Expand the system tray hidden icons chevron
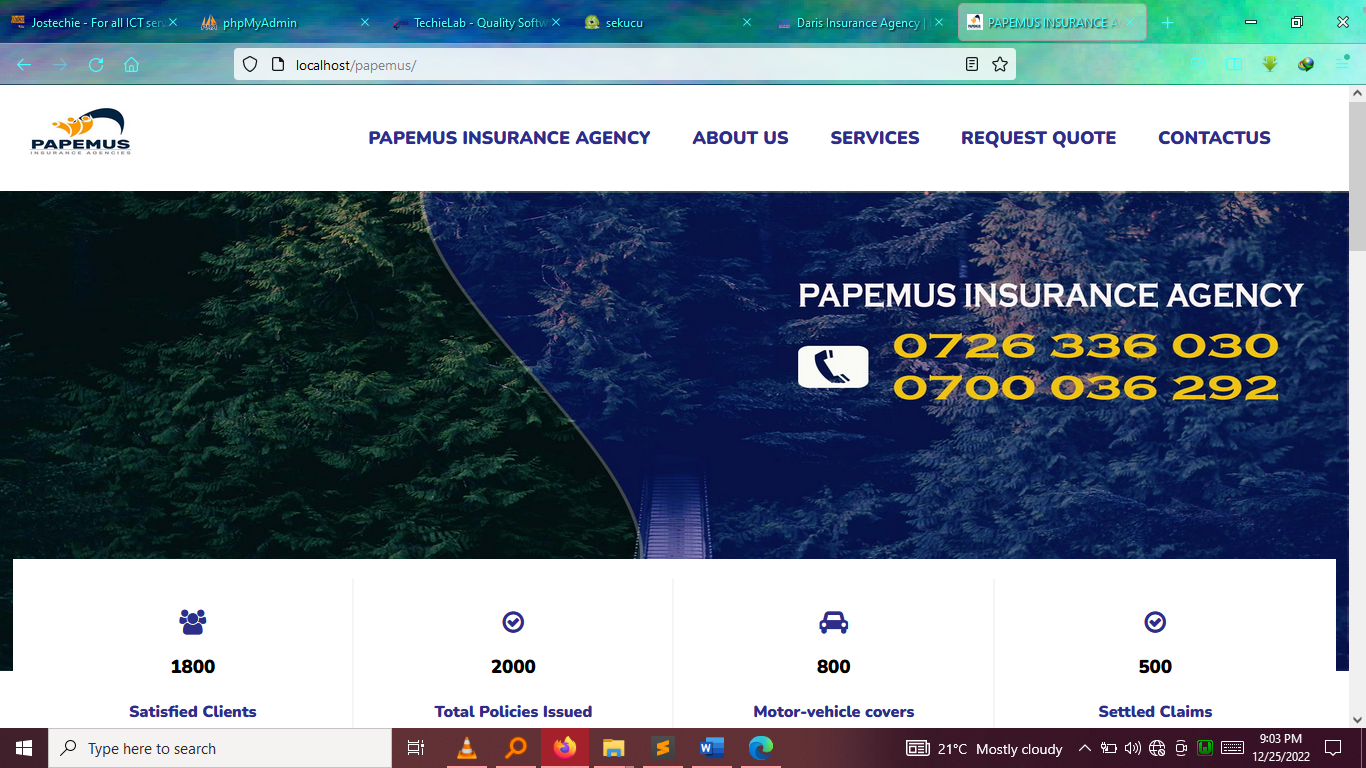1366x768 pixels. tap(1084, 748)
